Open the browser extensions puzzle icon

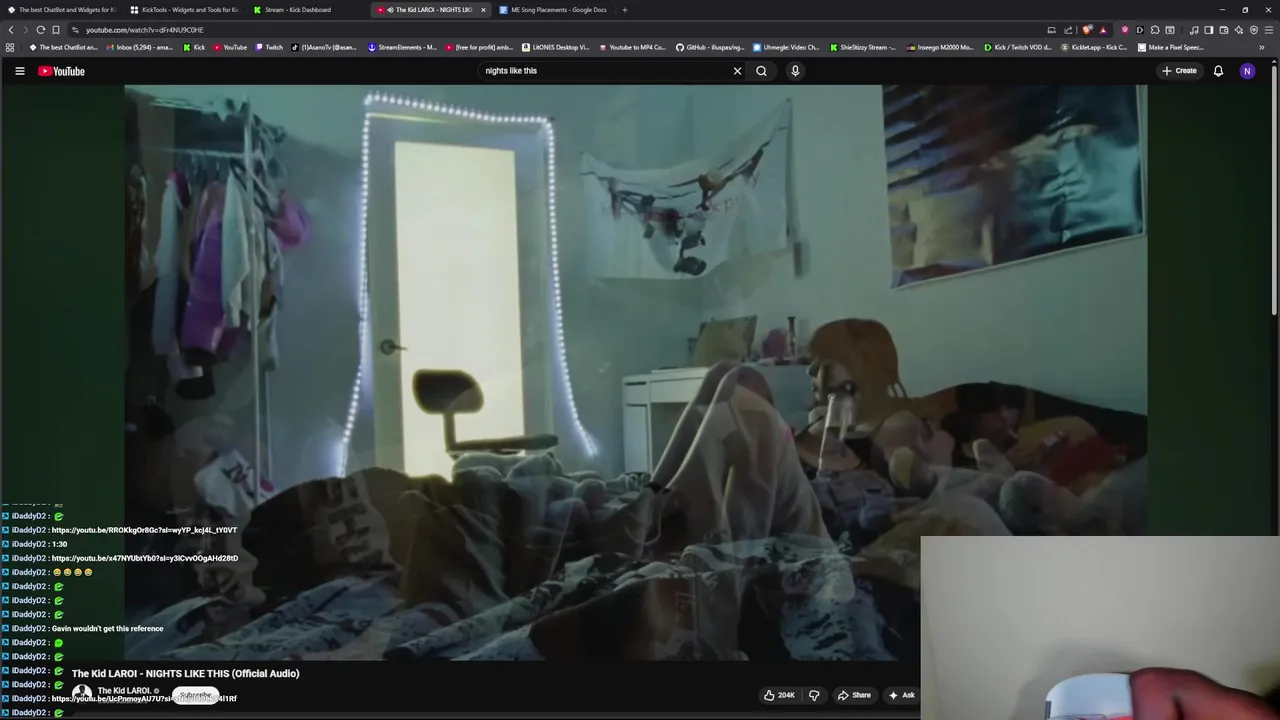point(1155,30)
